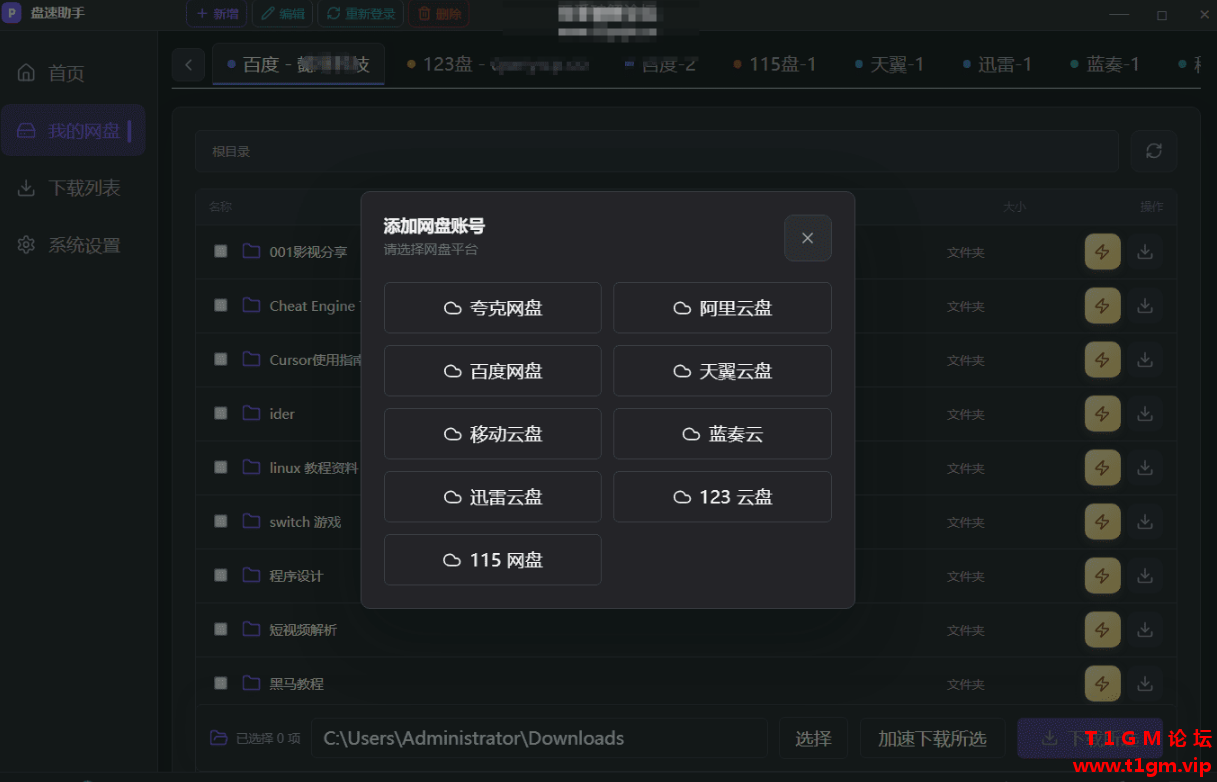Choose 夸克网盘 in the add-account dialog
1217x782 pixels.
click(493, 308)
